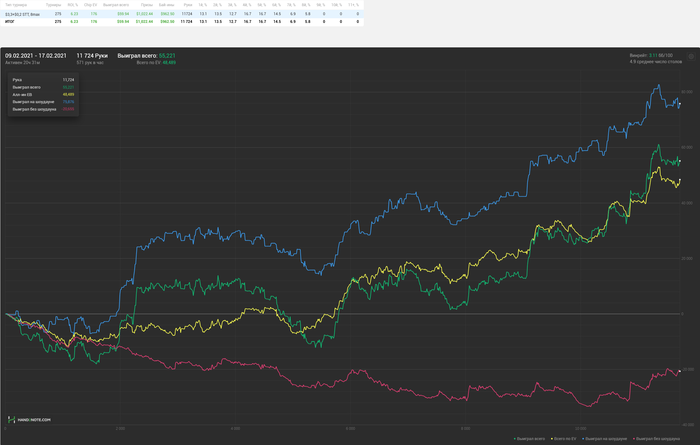
Task: Click the 'Винрейт: 3.11 бб/100' label
Action: click(x=651, y=55)
